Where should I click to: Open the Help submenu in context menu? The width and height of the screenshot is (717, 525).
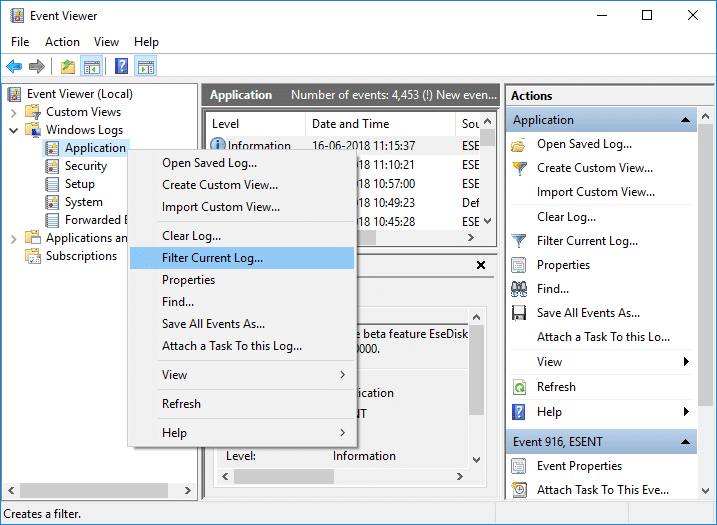coord(242,433)
